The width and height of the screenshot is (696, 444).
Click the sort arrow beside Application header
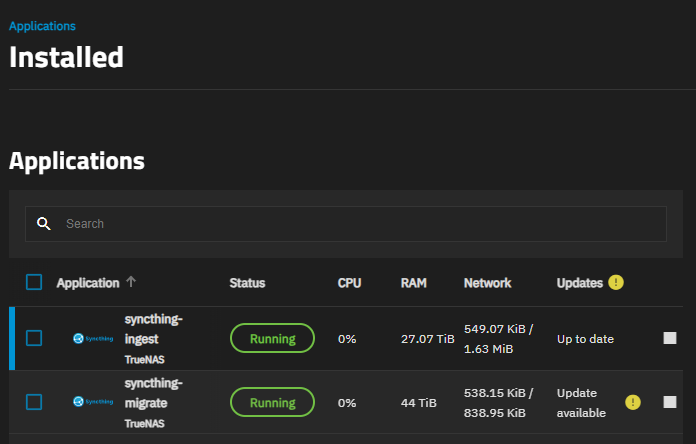point(131,283)
